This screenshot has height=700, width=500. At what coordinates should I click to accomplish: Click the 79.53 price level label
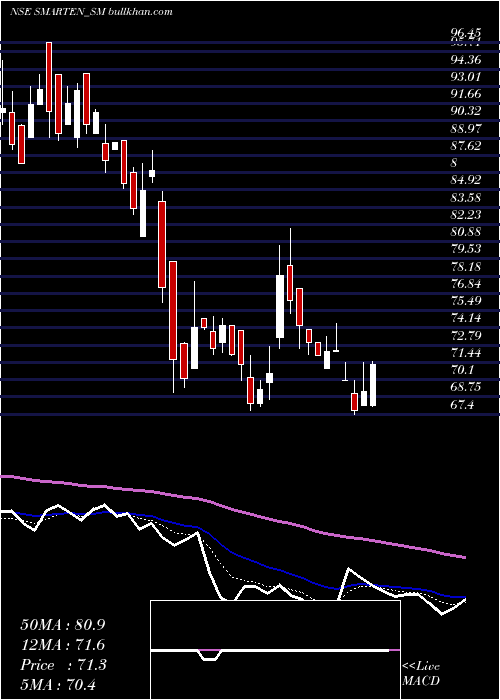pos(466,249)
